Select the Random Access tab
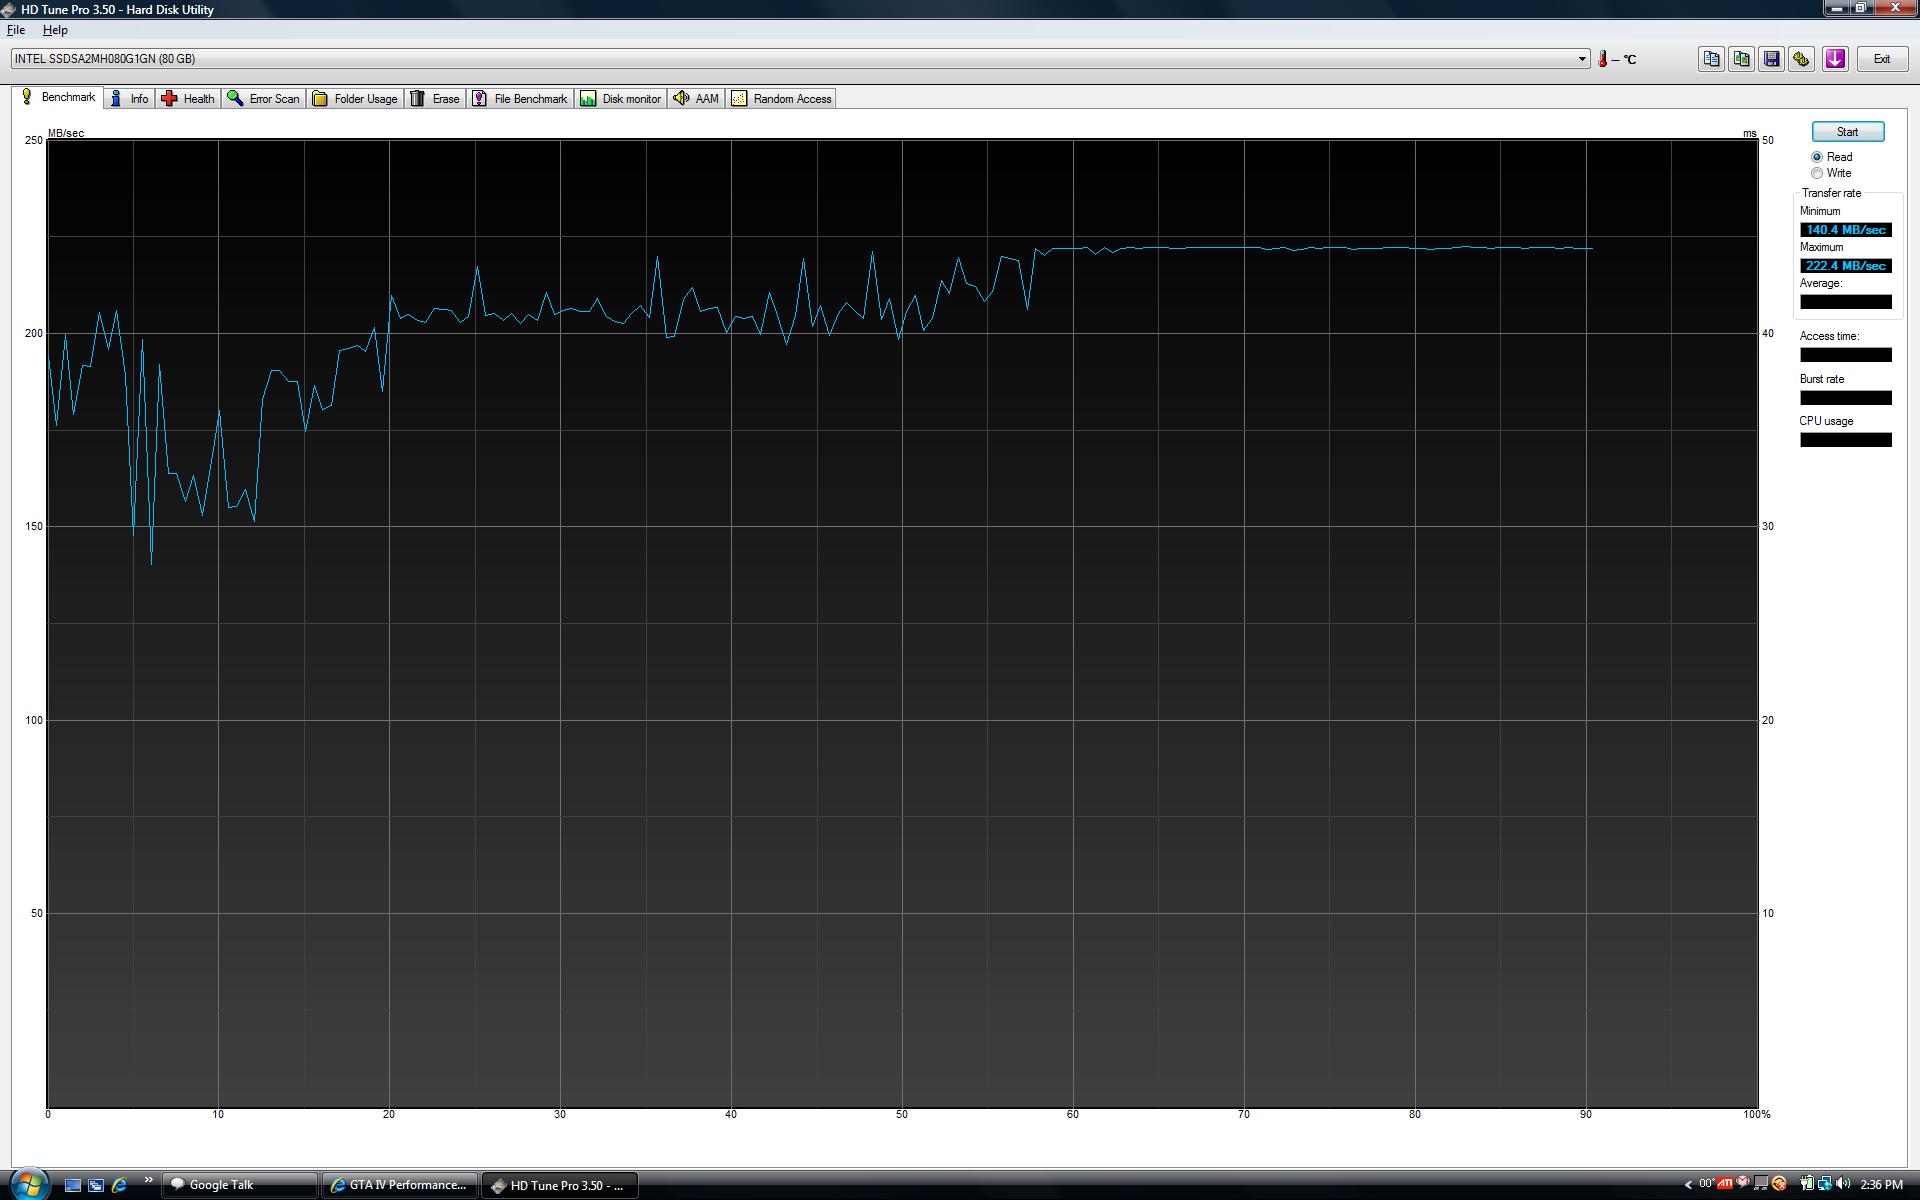Image resolution: width=1920 pixels, height=1200 pixels. [782, 98]
